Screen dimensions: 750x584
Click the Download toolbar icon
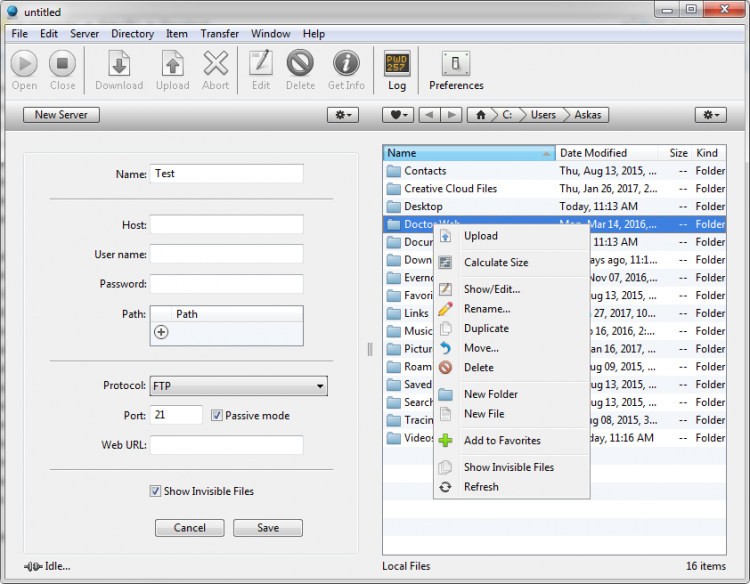119,64
